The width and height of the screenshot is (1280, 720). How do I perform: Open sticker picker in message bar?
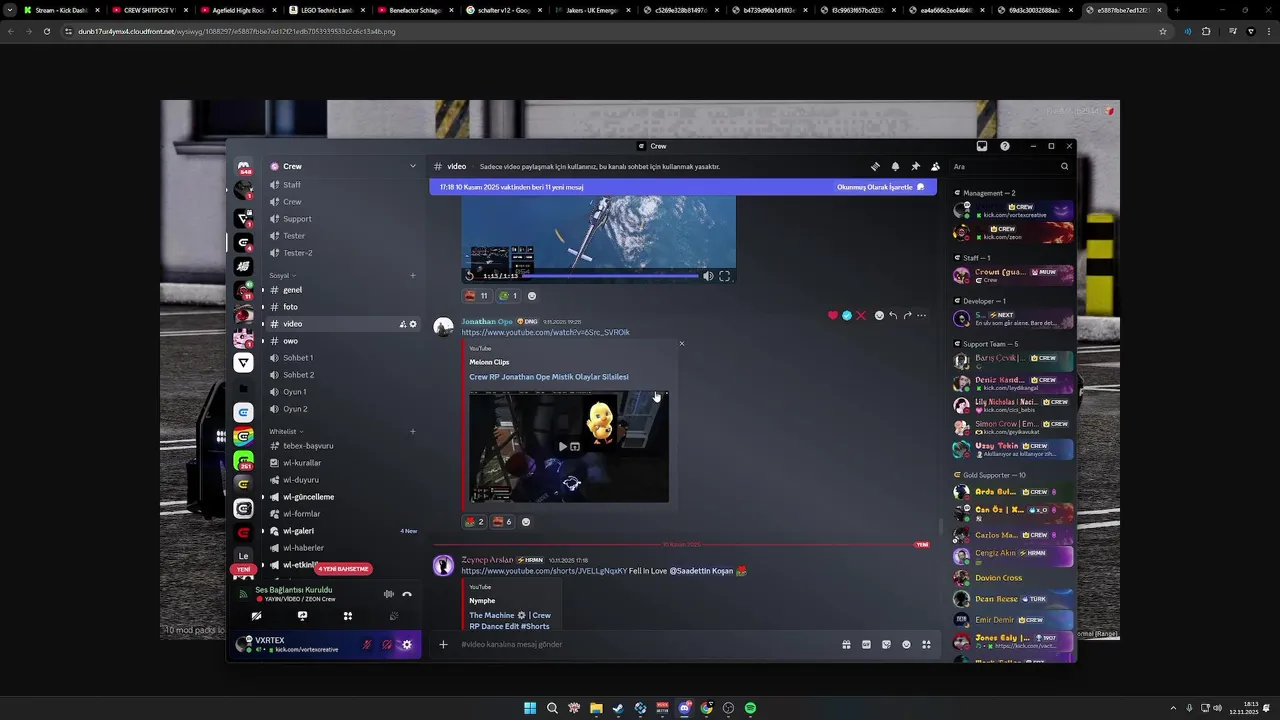point(886,645)
